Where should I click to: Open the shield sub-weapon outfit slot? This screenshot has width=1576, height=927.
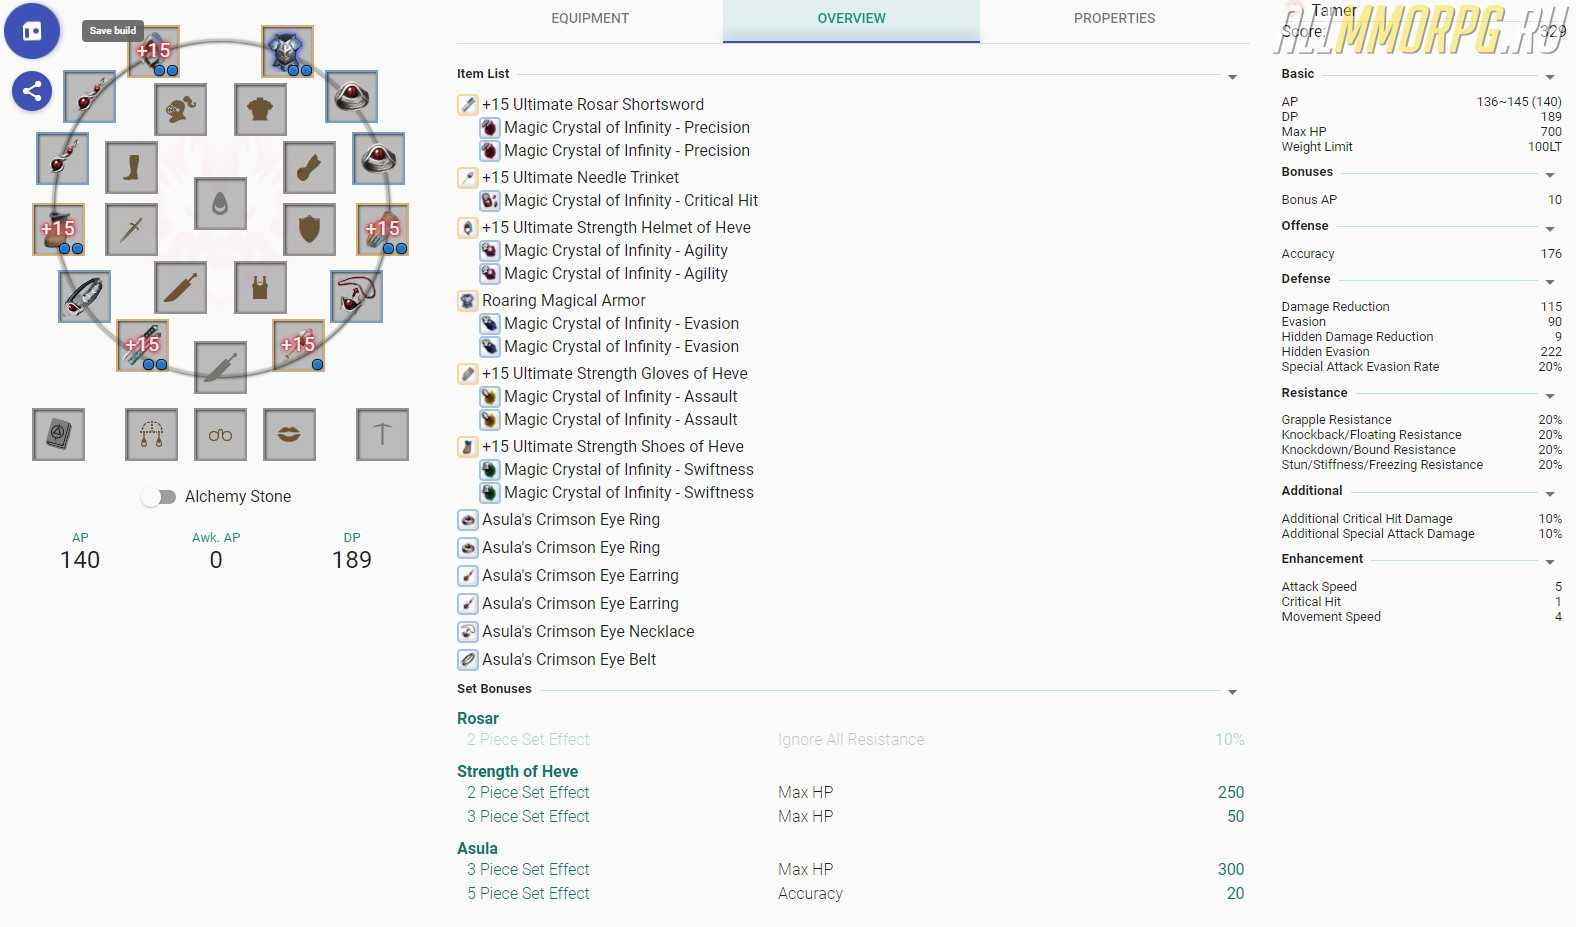(x=309, y=229)
